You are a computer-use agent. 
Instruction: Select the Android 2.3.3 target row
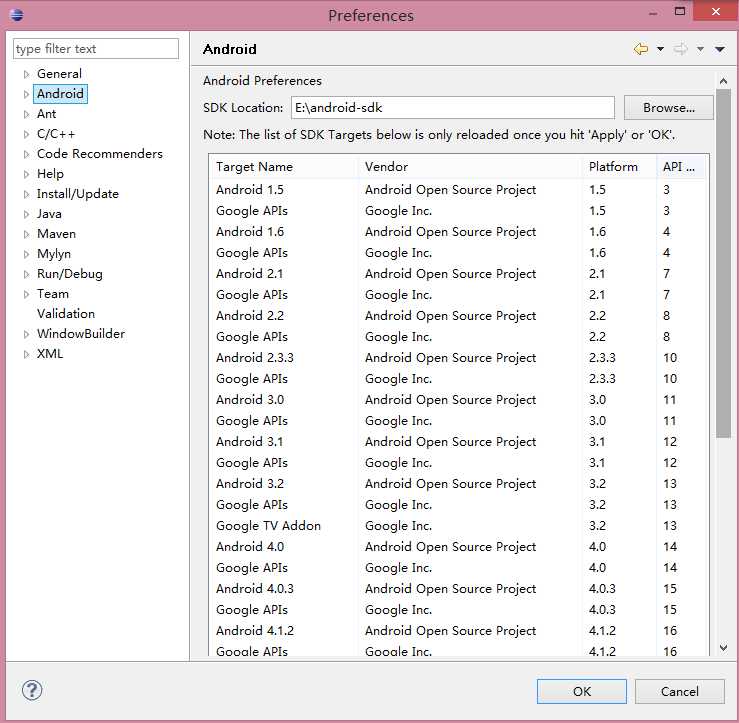(458, 358)
